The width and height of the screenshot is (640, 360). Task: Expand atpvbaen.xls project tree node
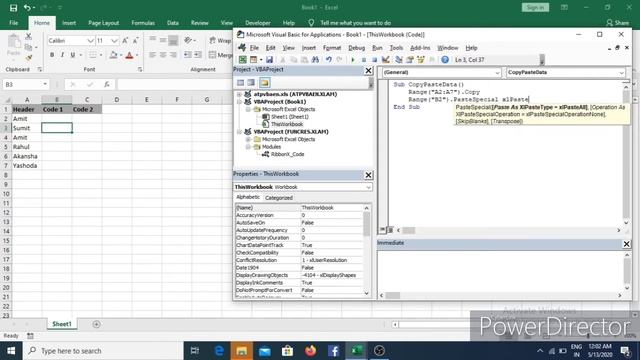coord(240,94)
